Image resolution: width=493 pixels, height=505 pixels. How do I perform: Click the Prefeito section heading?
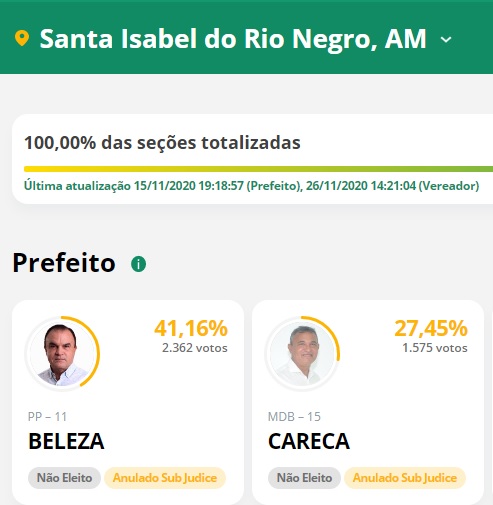click(64, 263)
